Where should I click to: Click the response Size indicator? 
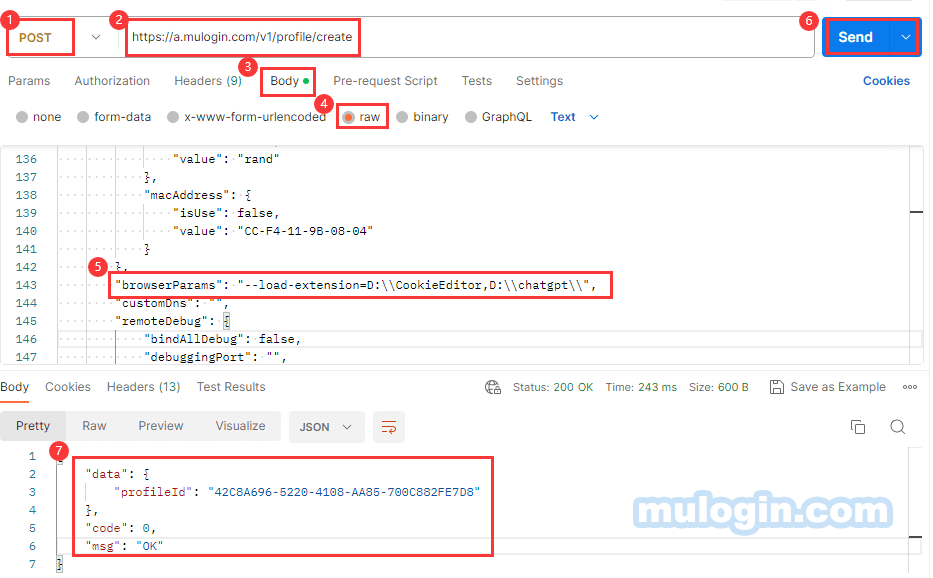click(x=718, y=386)
